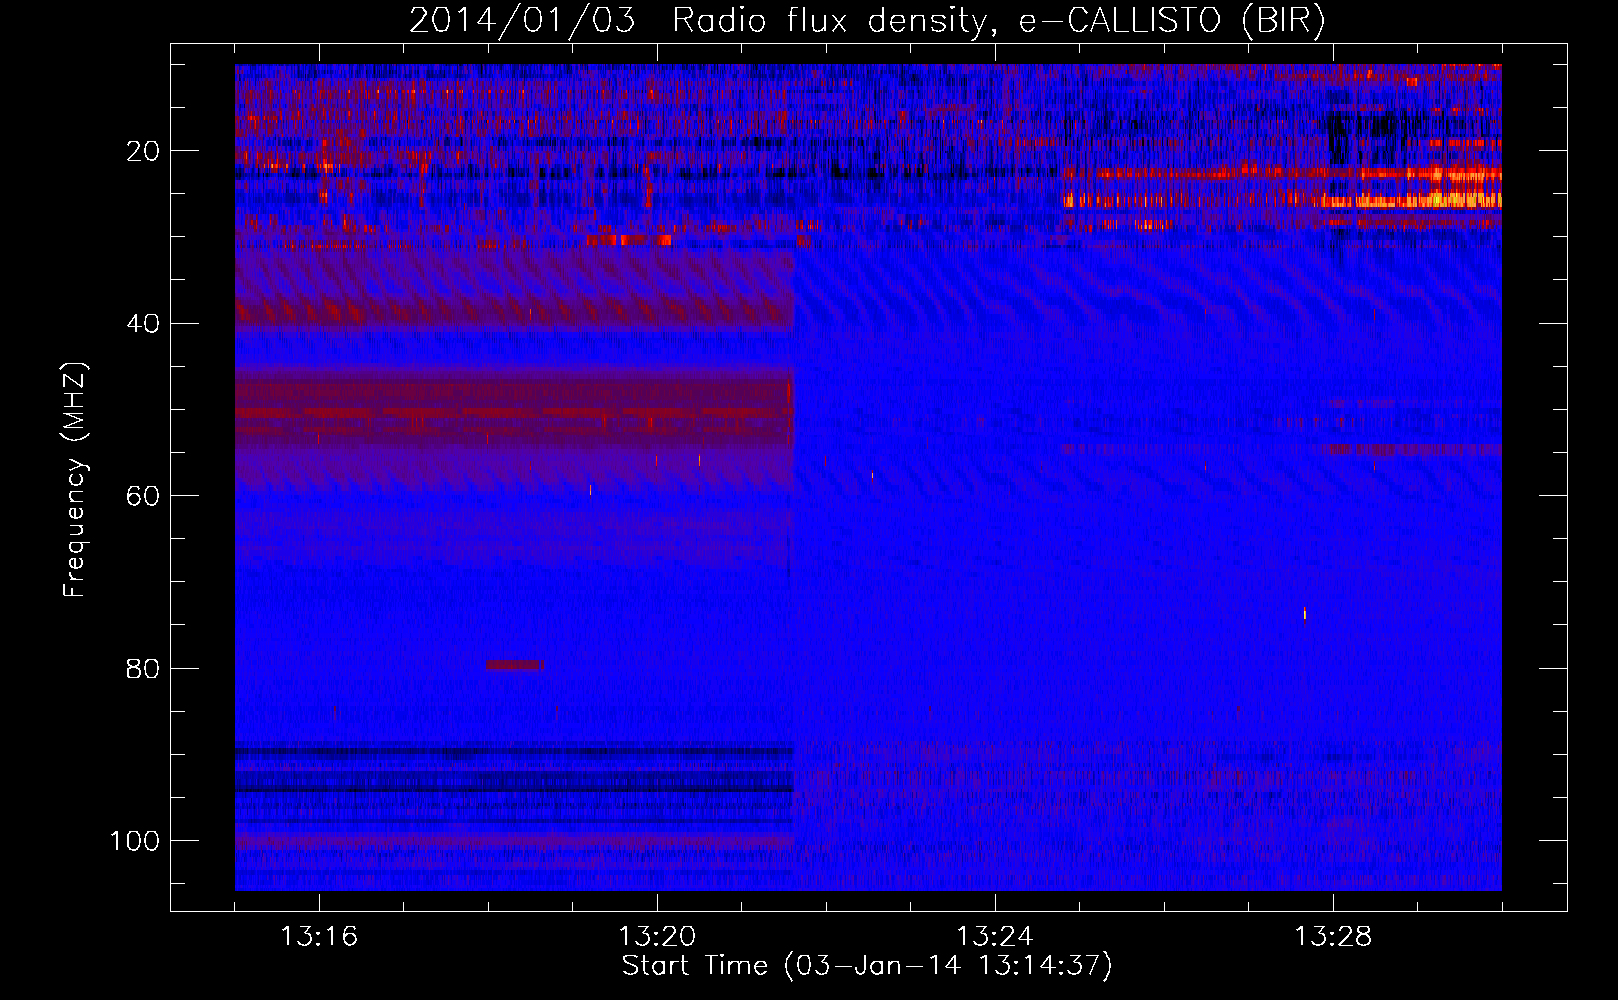Click the bright yellow emission band near 26 MHz
Image resolution: width=1618 pixels, height=1000 pixels.
click(x=1410, y=201)
